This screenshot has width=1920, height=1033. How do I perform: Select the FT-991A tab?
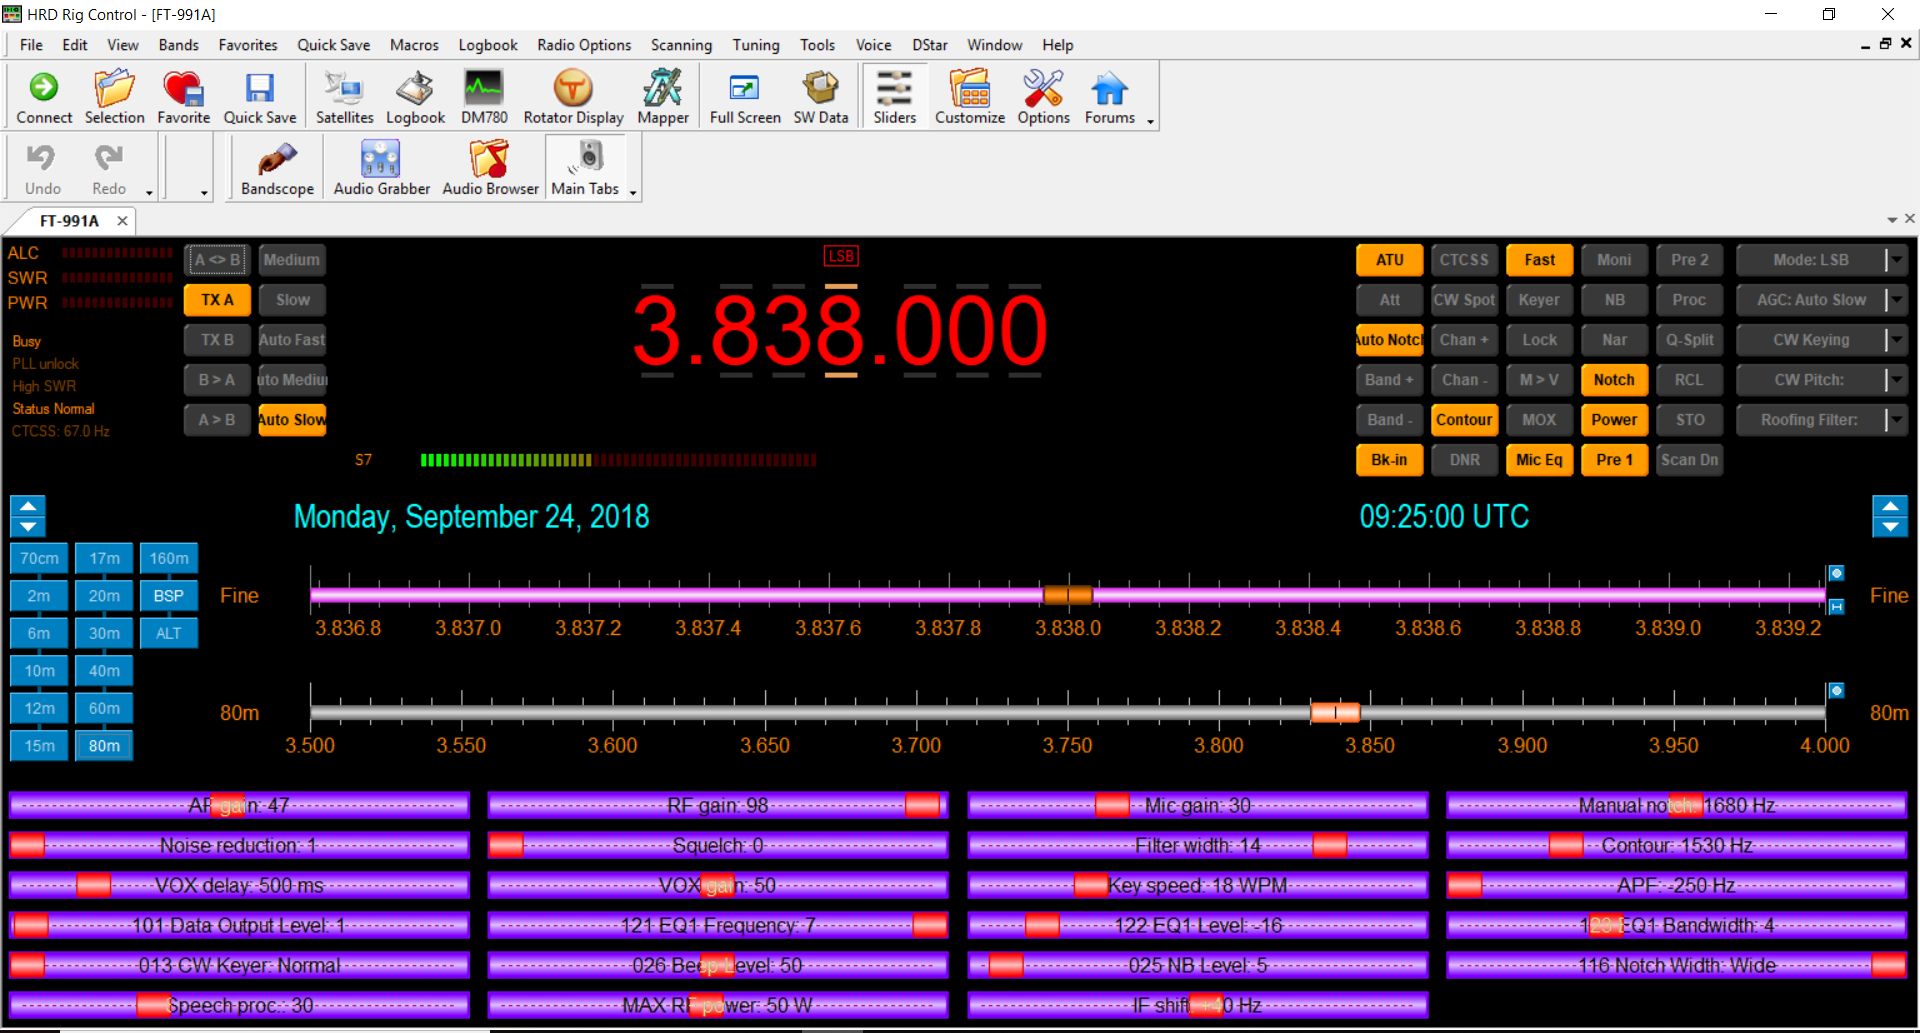click(x=69, y=221)
